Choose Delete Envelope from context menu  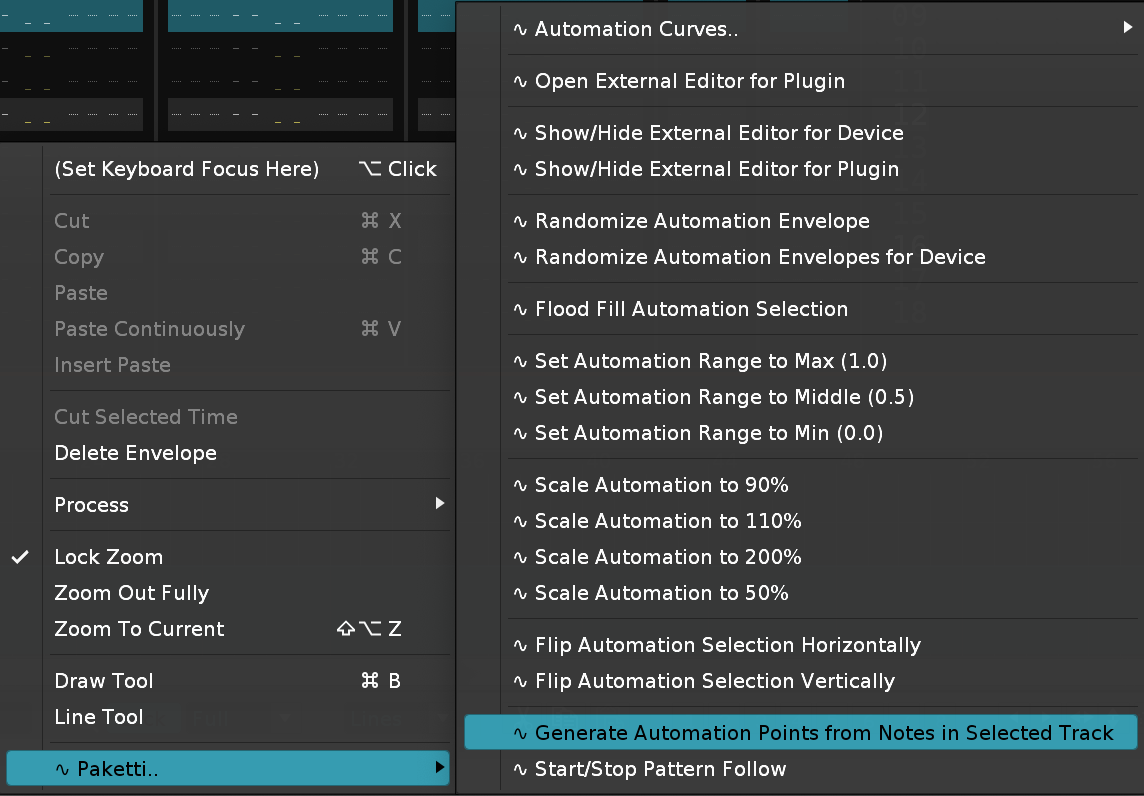click(135, 453)
